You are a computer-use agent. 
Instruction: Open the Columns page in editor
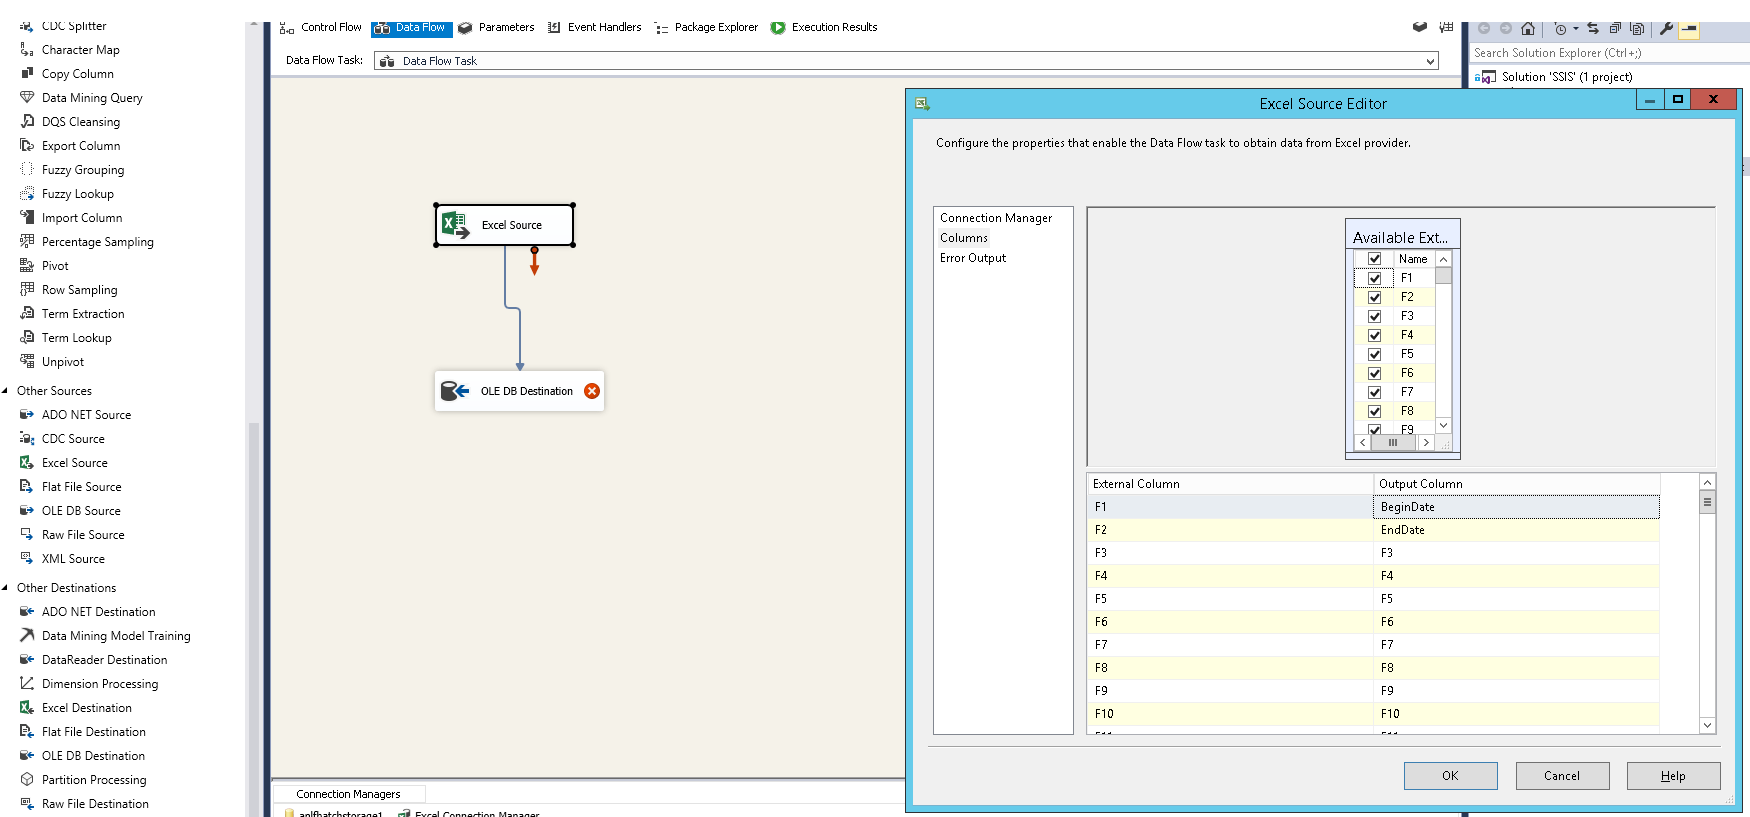[964, 238]
